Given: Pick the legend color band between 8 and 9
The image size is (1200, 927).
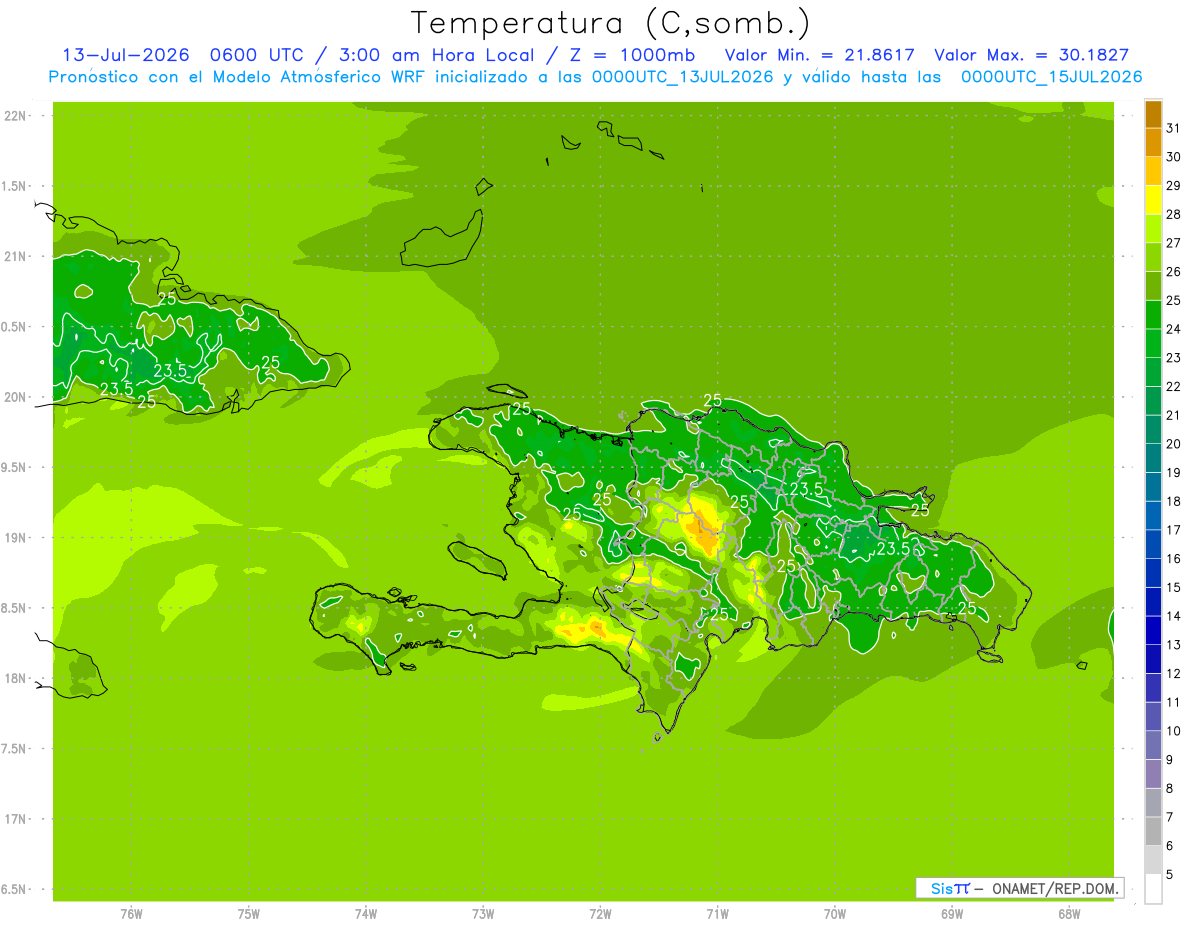Looking at the screenshot, I should click(1153, 774).
